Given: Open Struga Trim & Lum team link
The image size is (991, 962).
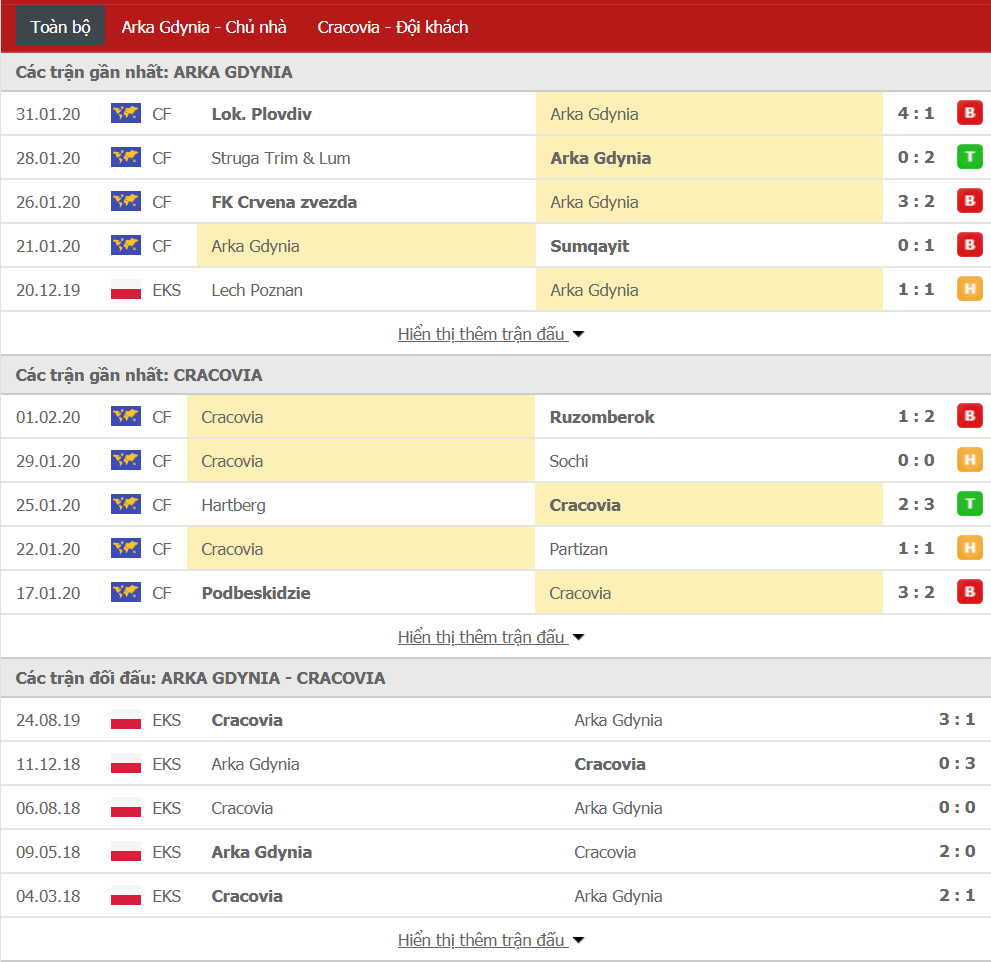Looking at the screenshot, I should tap(281, 158).
